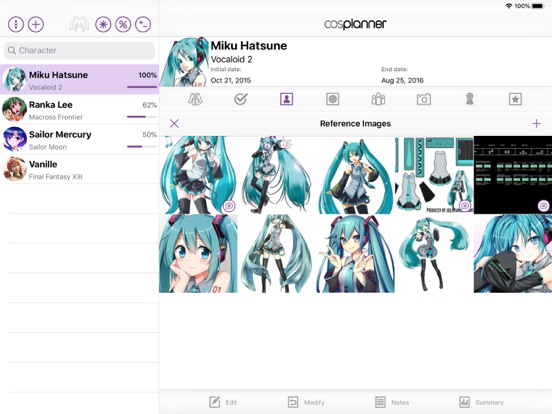Viewport: 552px width, 414px height.
Task: Select the percent sort circle icon
Action: [x=123, y=24]
